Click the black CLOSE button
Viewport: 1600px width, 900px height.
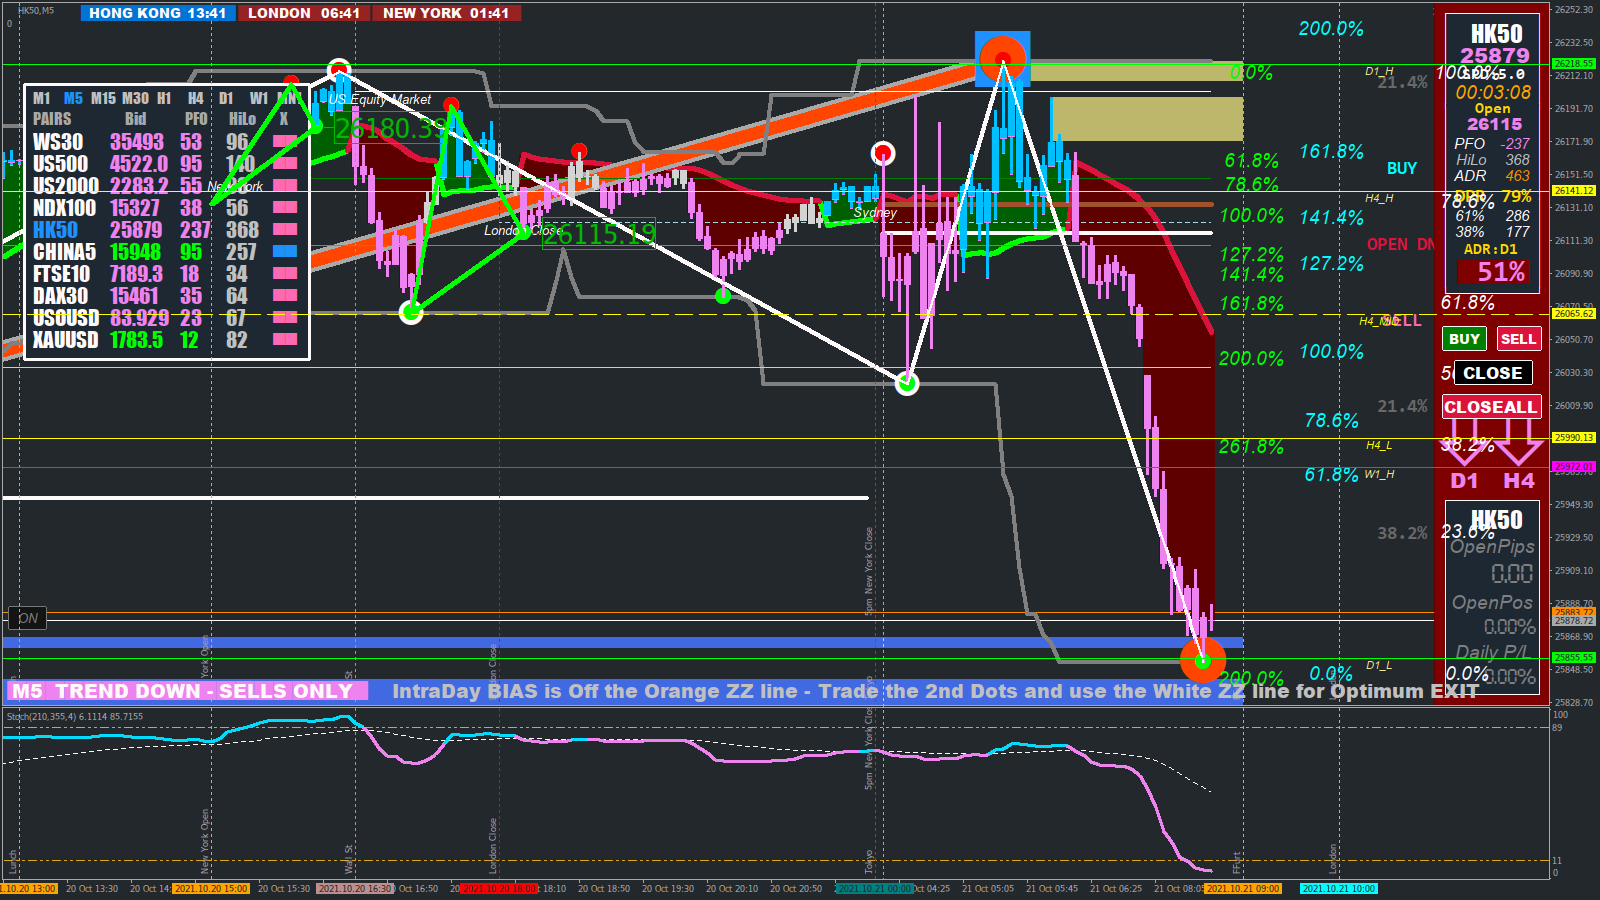(x=1492, y=373)
